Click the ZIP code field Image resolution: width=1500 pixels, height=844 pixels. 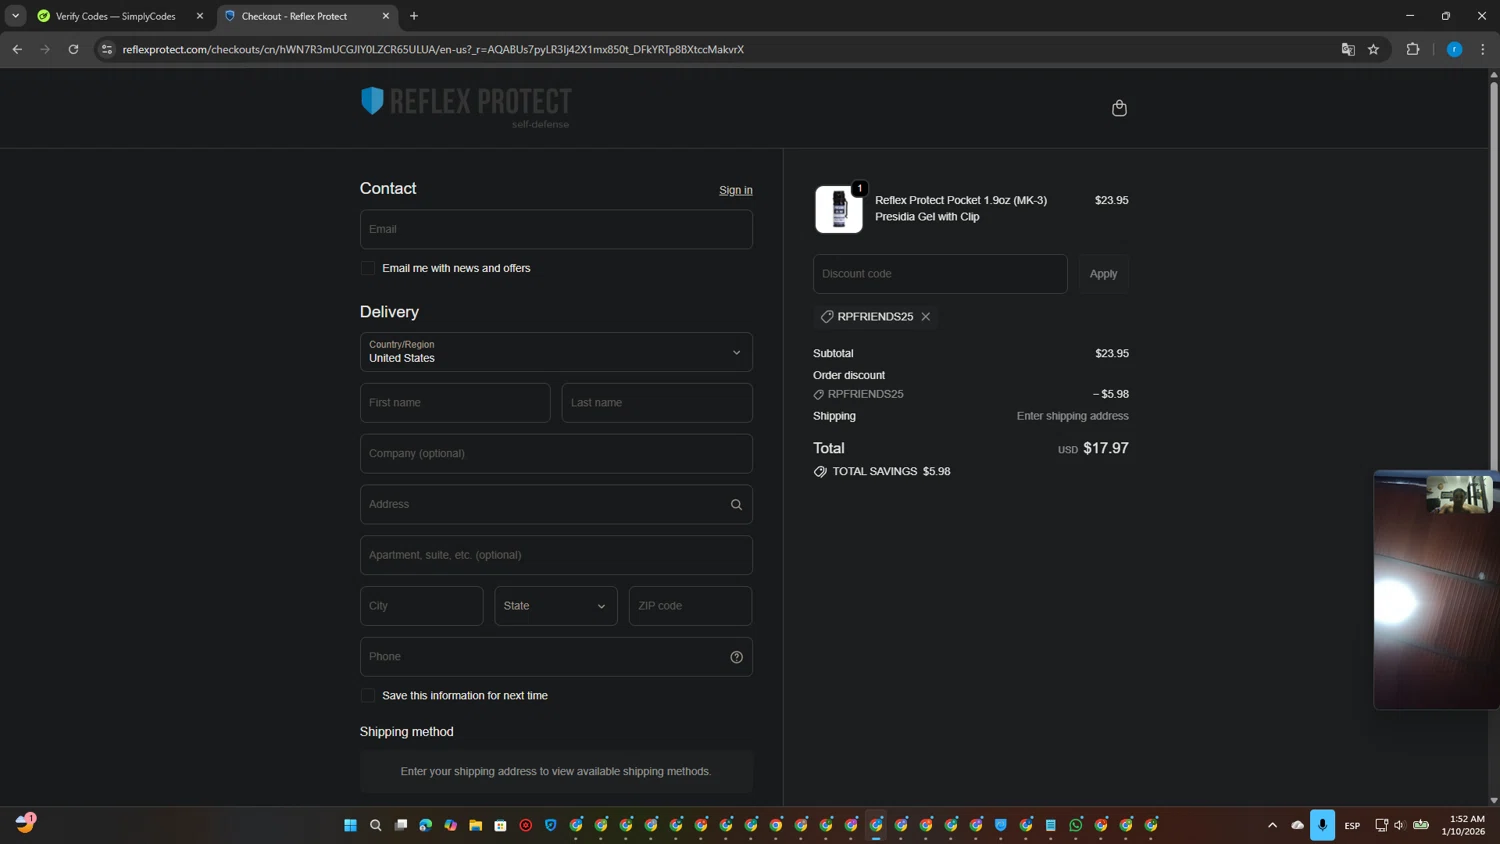pyautogui.click(x=690, y=606)
